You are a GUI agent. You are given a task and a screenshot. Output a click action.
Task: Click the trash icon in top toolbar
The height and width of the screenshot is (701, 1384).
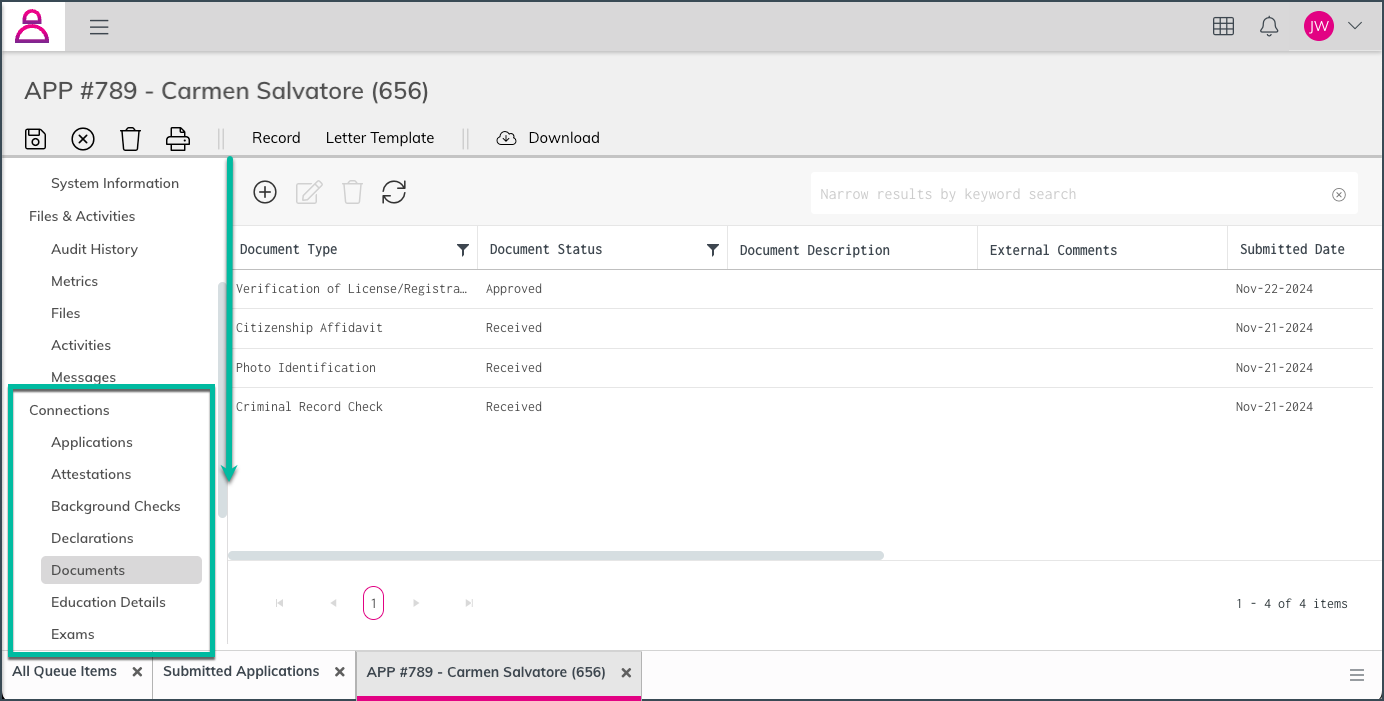point(131,139)
